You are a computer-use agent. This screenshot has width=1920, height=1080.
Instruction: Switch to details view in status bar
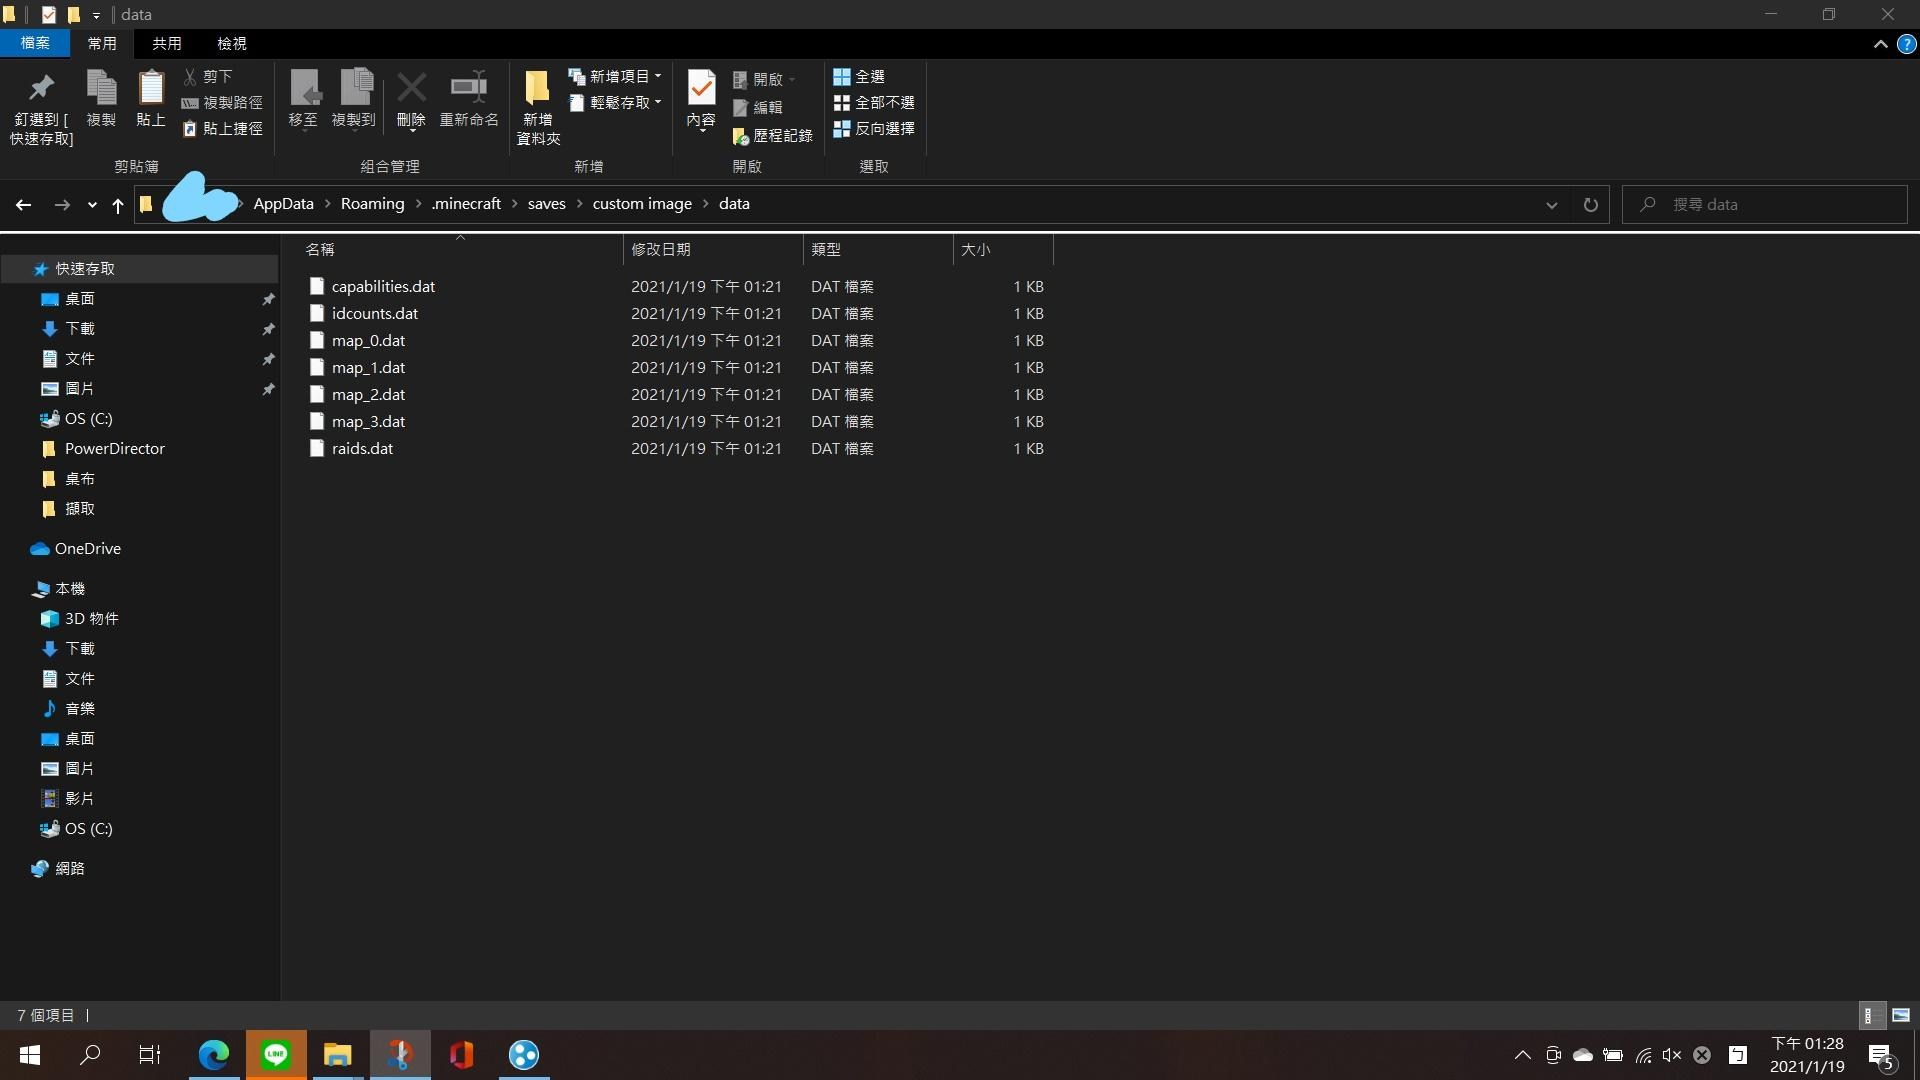(x=1869, y=1015)
